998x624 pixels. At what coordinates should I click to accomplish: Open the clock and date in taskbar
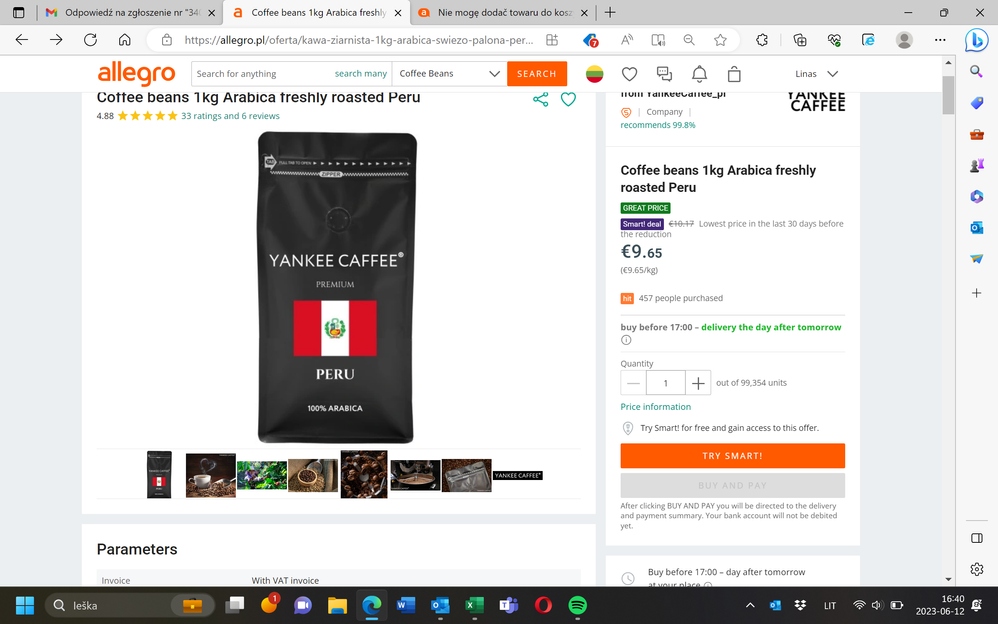[940, 605]
